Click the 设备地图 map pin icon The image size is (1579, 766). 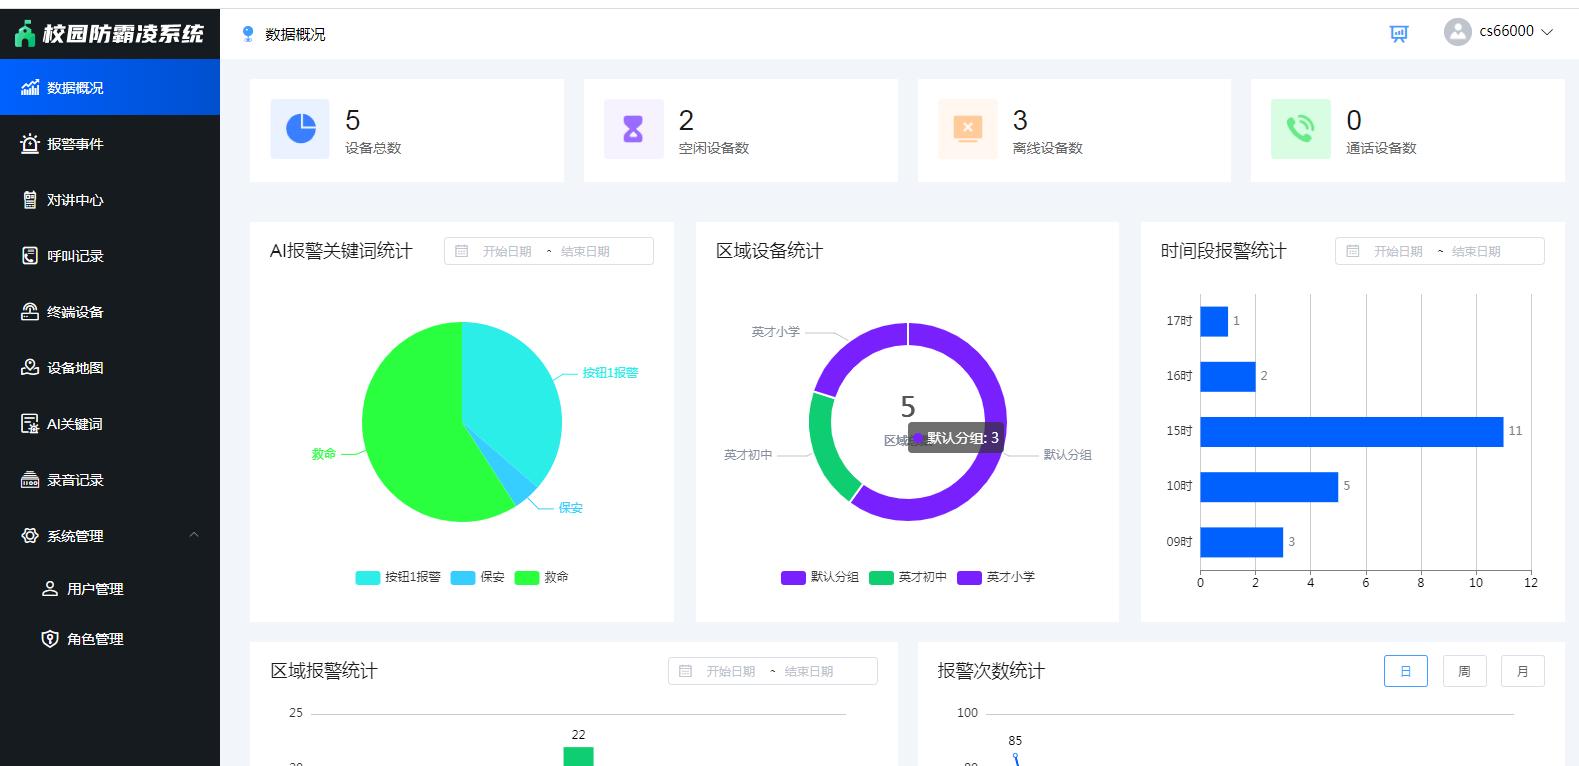pos(30,368)
